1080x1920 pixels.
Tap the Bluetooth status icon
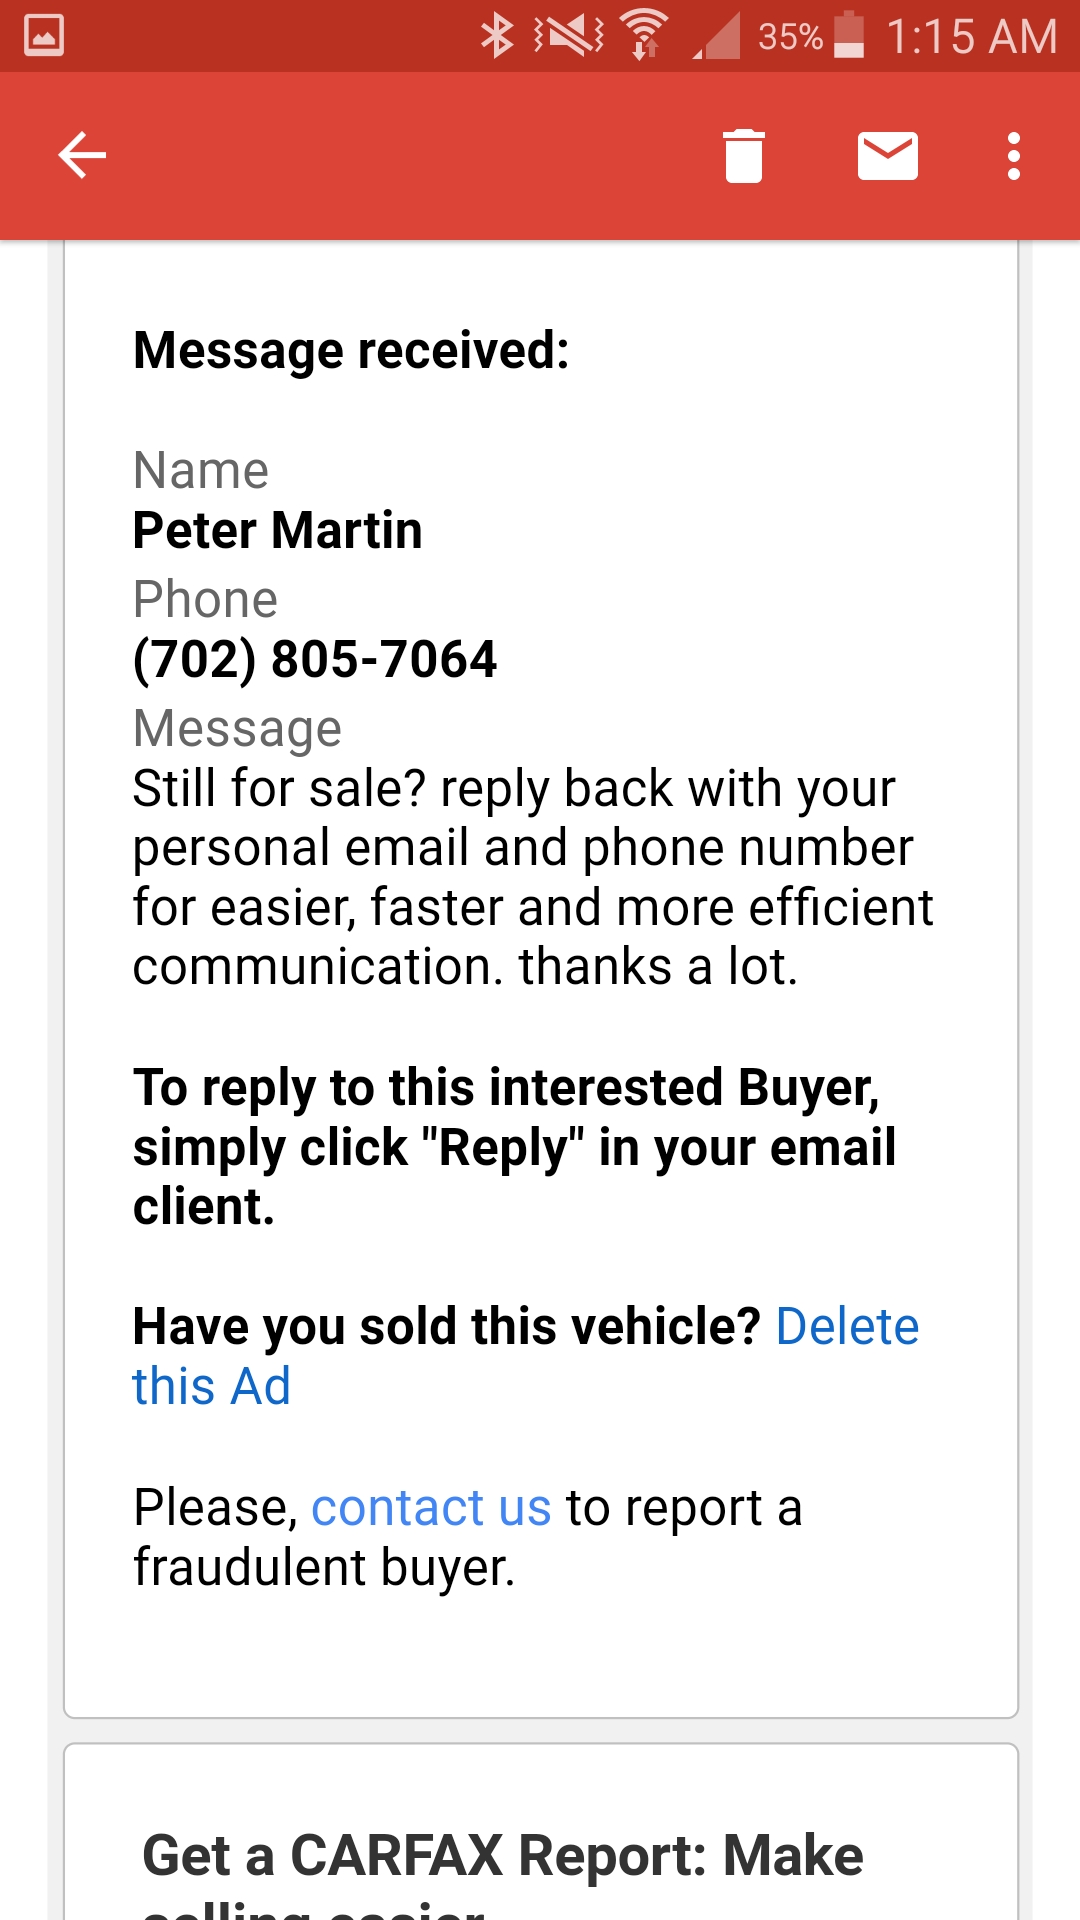[497, 36]
